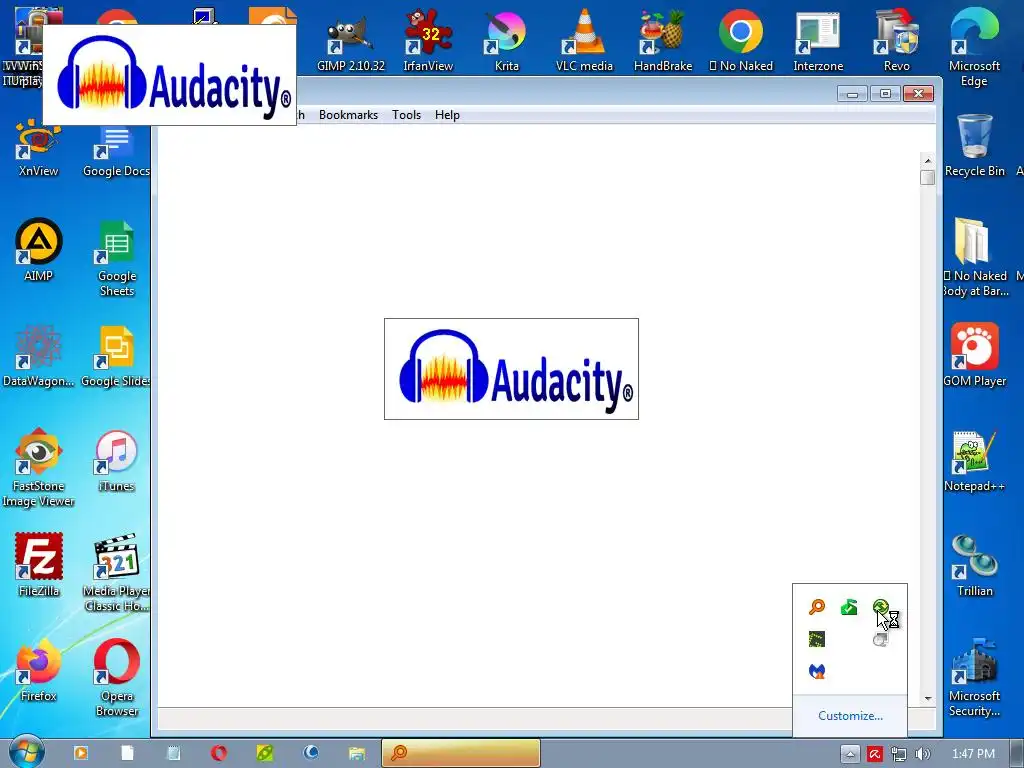Image resolution: width=1024 pixels, height=768 pixels.
Task: Open the Tools menu
Action: pyautogui.click(x=406, y=115)
